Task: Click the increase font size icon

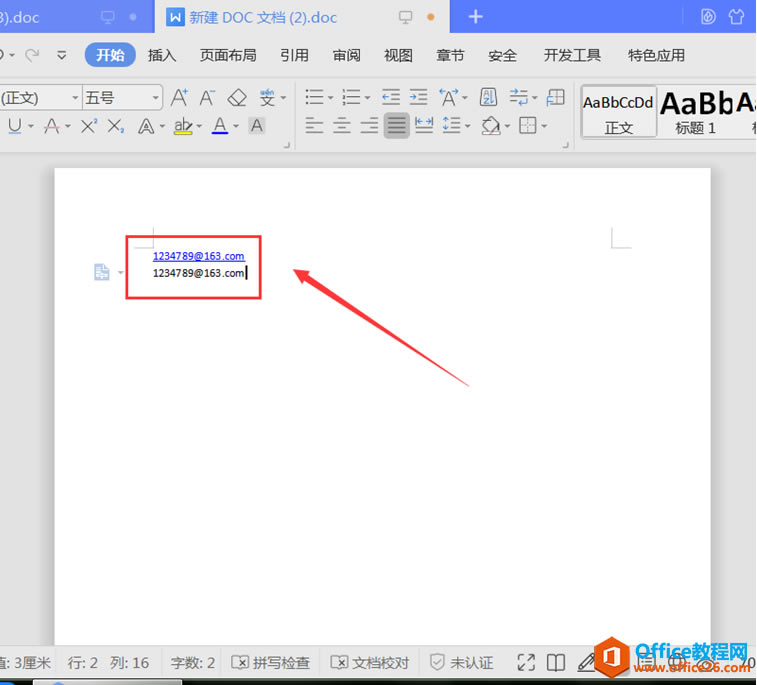Action: [179, 98]
